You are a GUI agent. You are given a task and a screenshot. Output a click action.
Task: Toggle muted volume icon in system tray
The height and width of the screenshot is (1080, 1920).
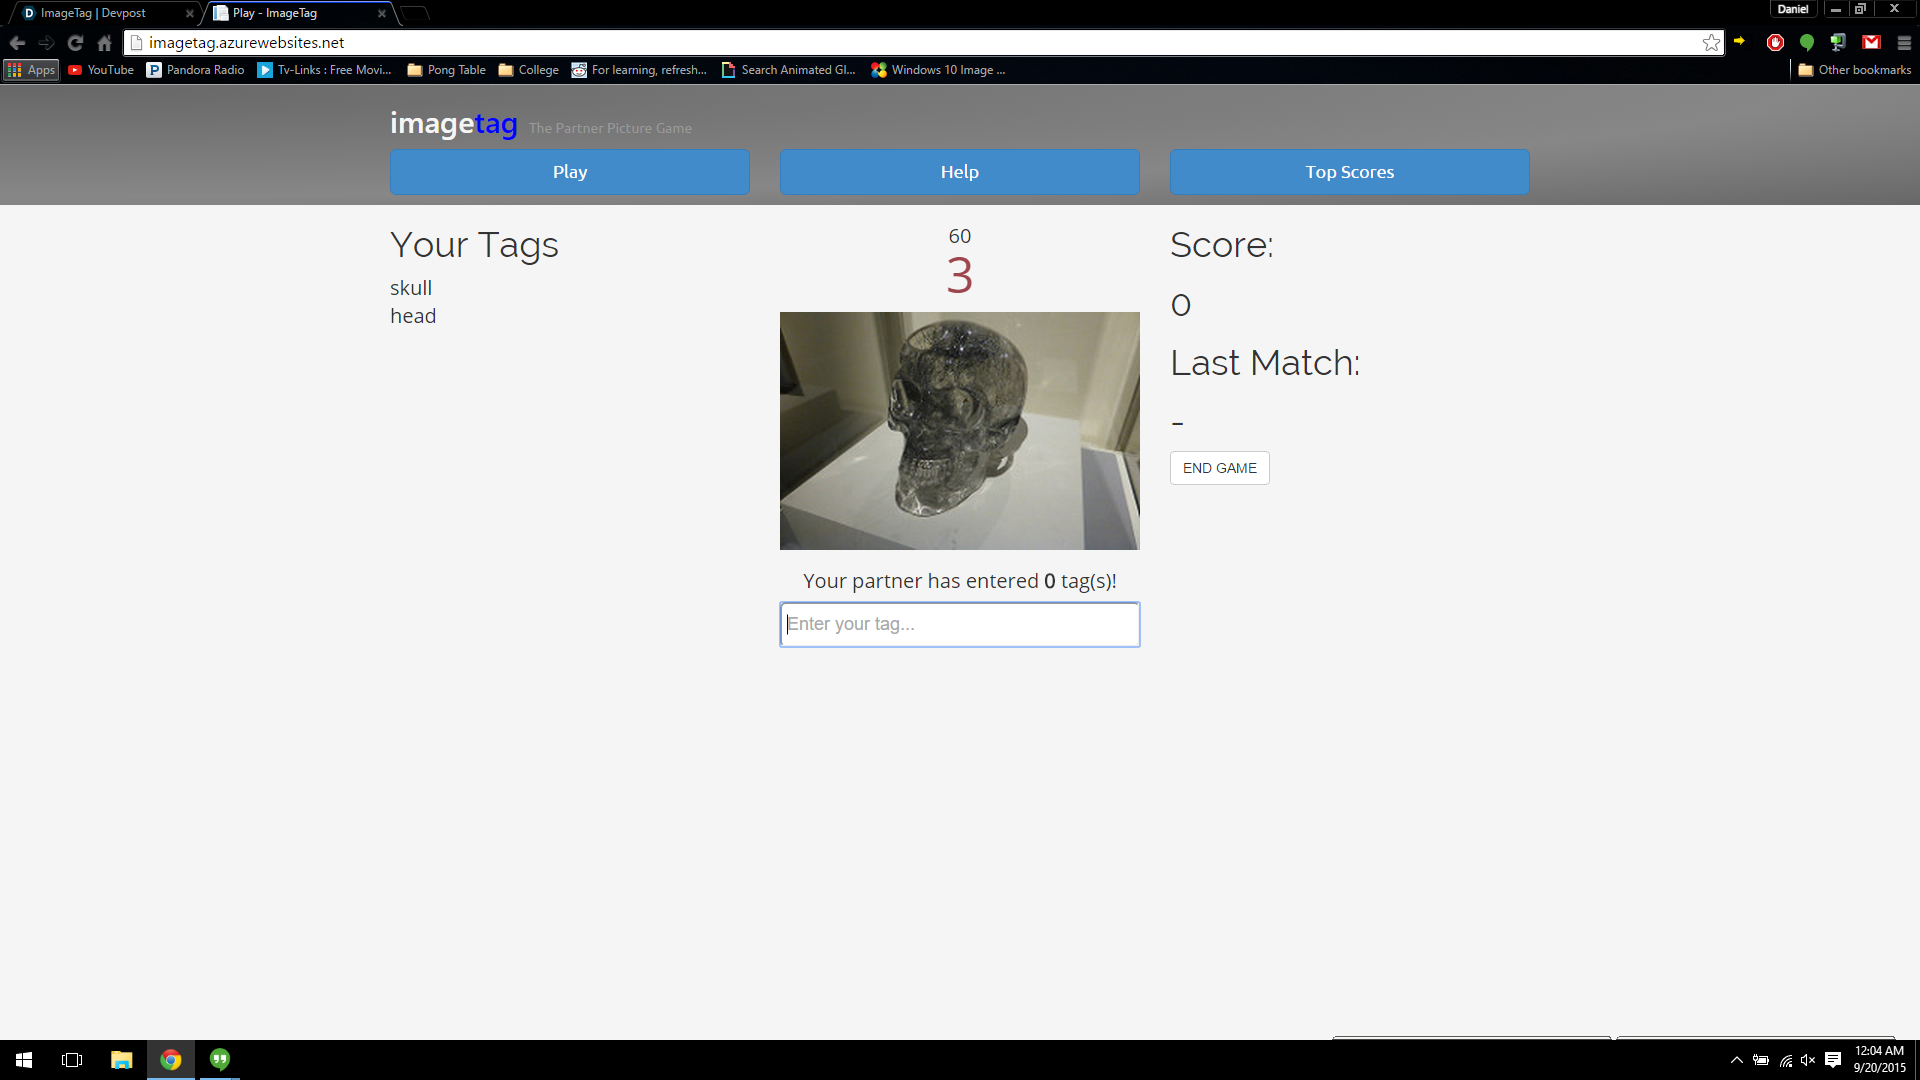[x=1808, y=1060]
